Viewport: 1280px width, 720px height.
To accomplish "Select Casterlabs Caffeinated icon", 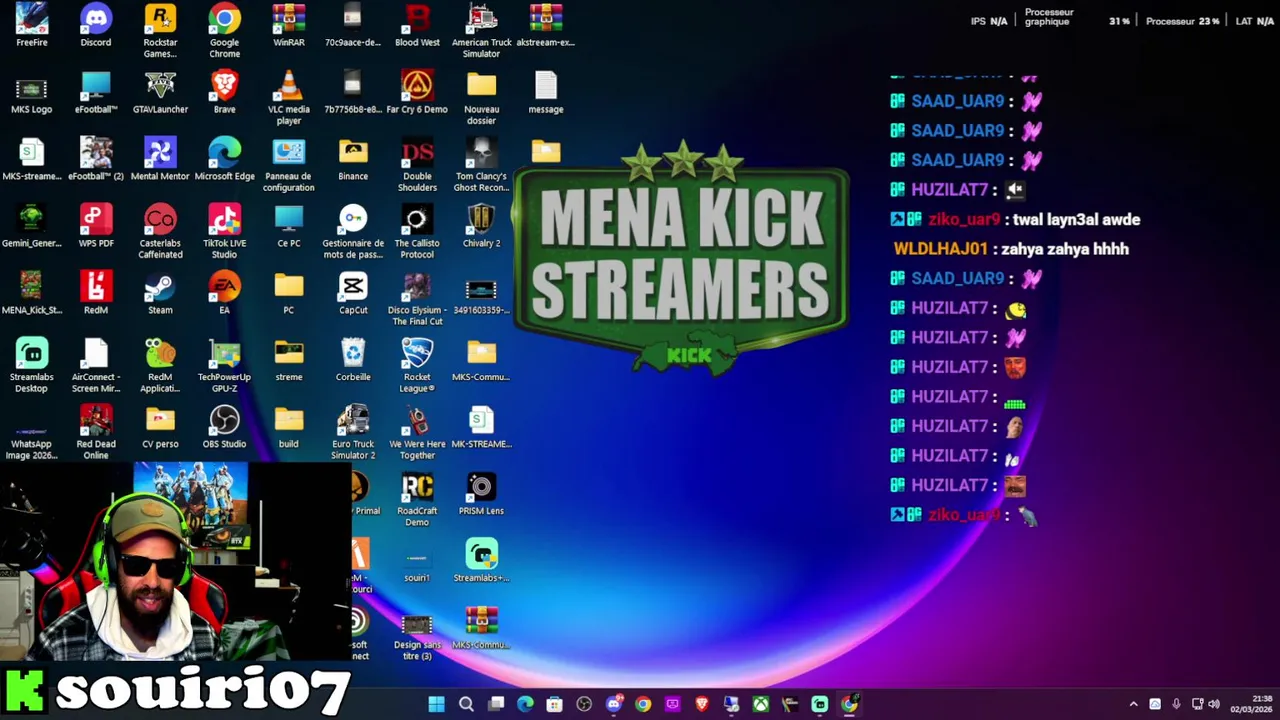I will (160, 232).
